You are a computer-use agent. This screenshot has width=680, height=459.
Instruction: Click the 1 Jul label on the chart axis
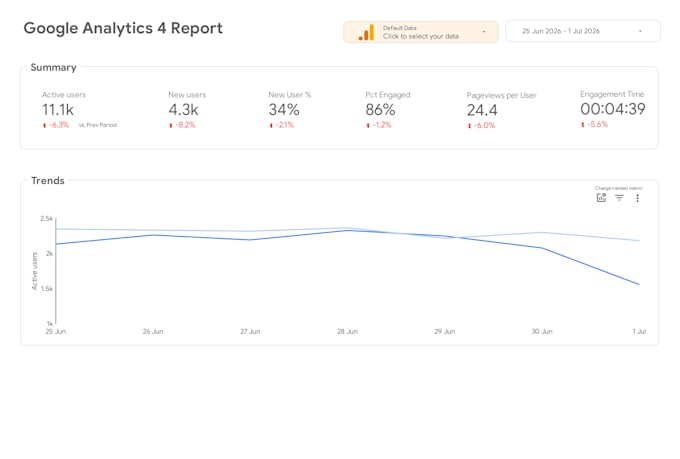(x=639, y=331)
